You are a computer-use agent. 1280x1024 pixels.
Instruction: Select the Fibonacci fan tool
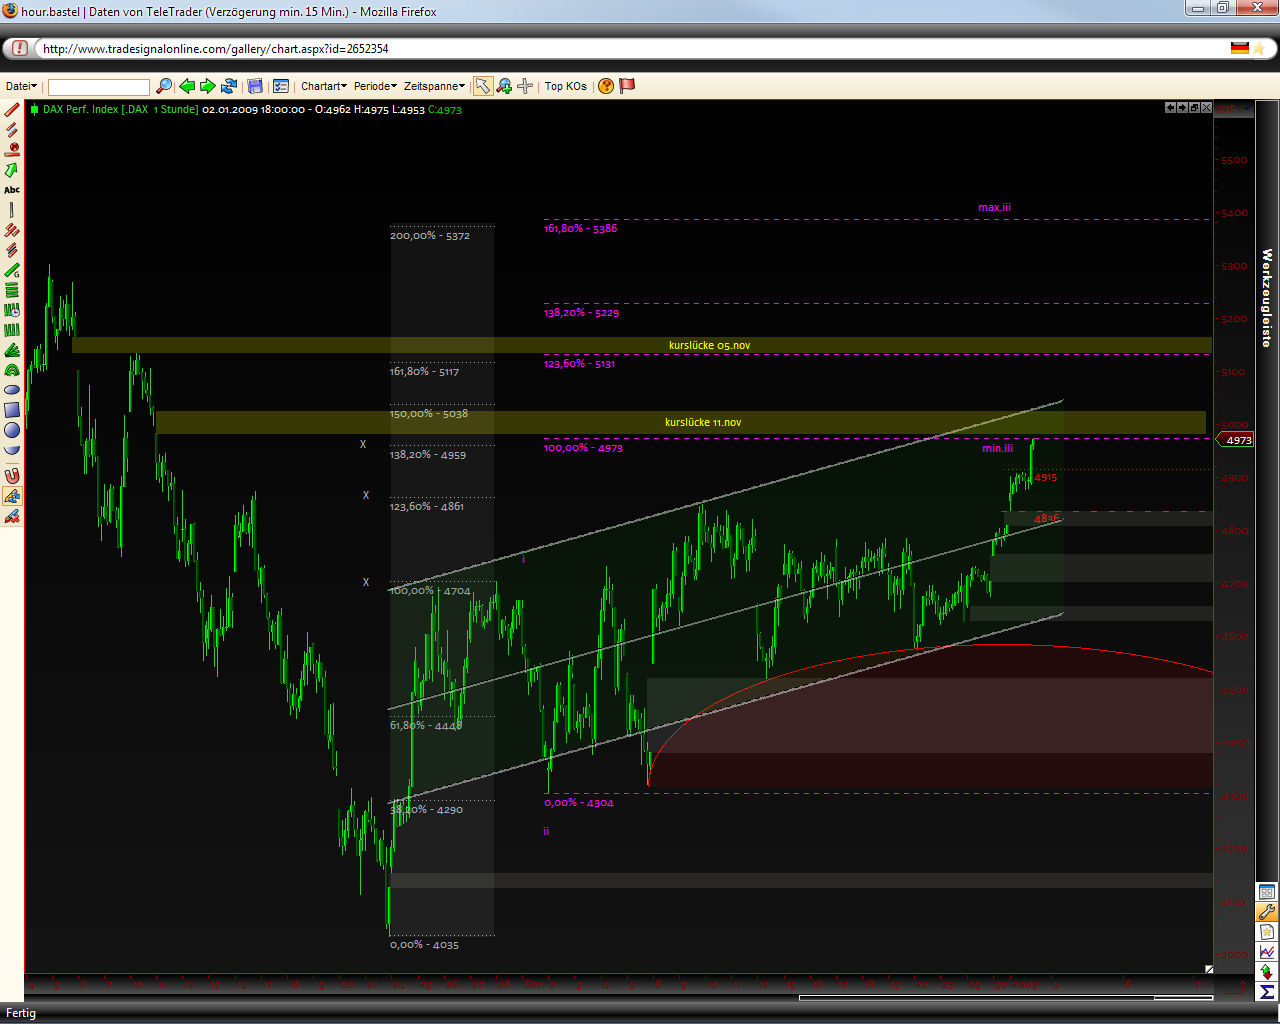(12, 350)
